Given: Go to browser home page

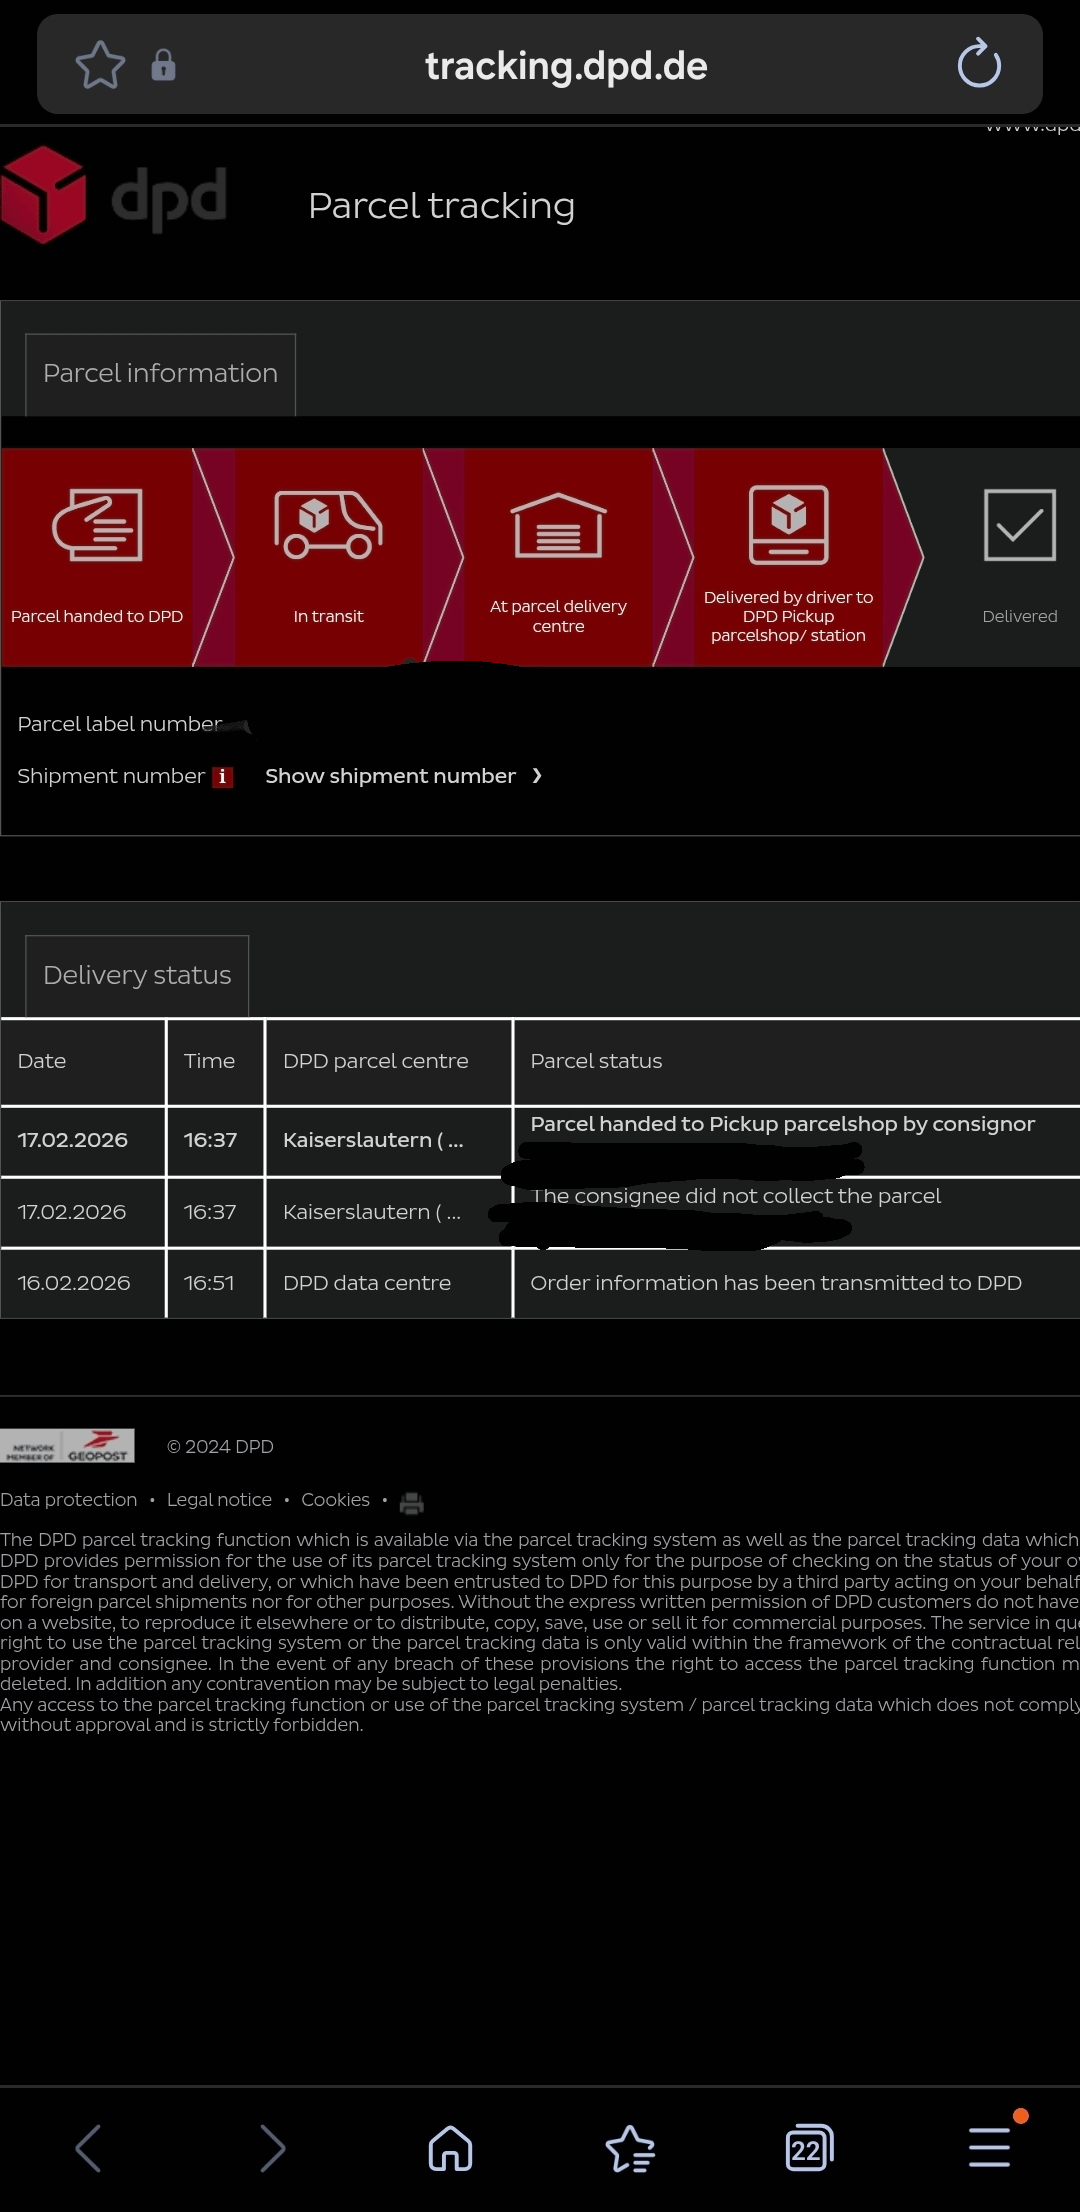Looking at the screenshot, I should [450, 2148].
